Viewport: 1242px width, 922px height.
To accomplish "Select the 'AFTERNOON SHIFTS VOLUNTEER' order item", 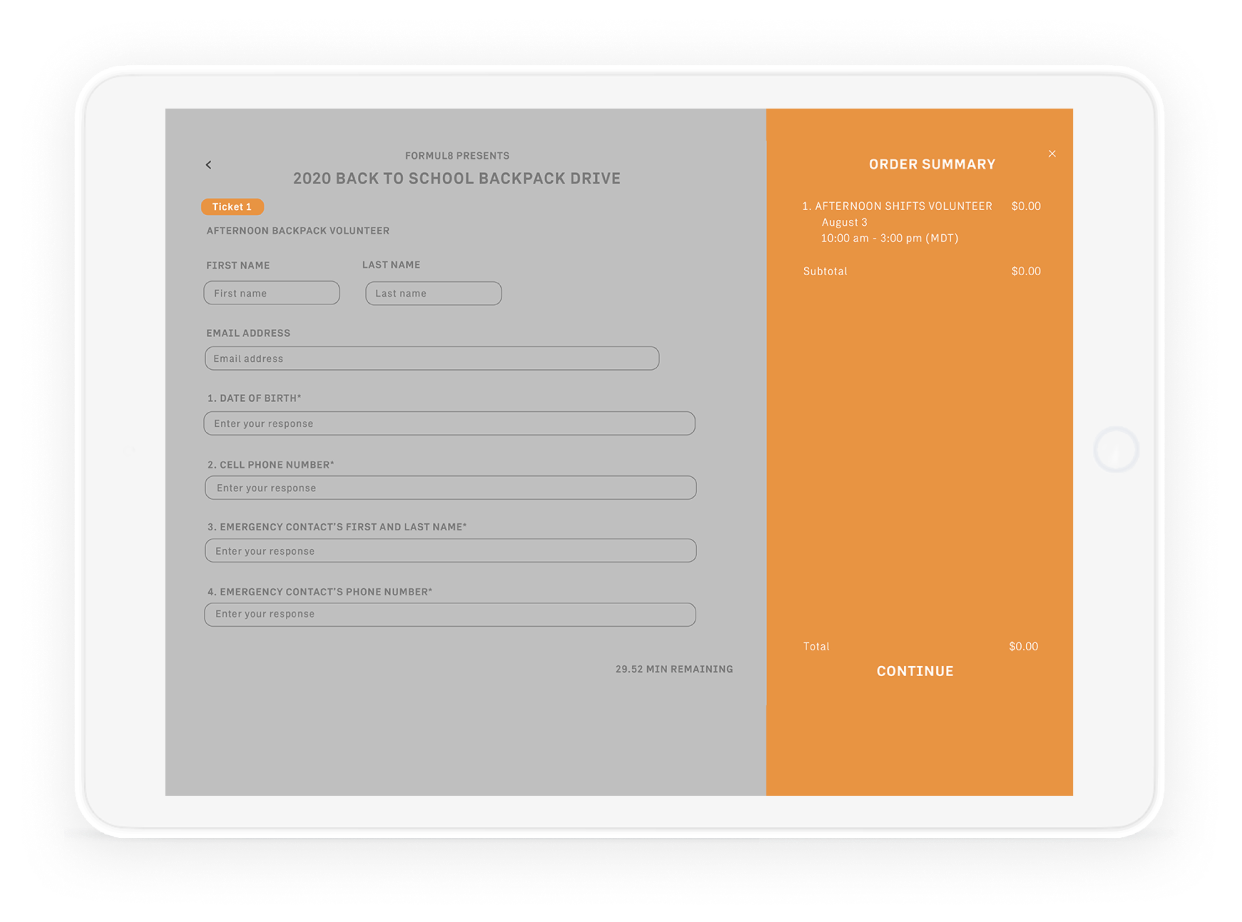I will click(x=897, y=206).
